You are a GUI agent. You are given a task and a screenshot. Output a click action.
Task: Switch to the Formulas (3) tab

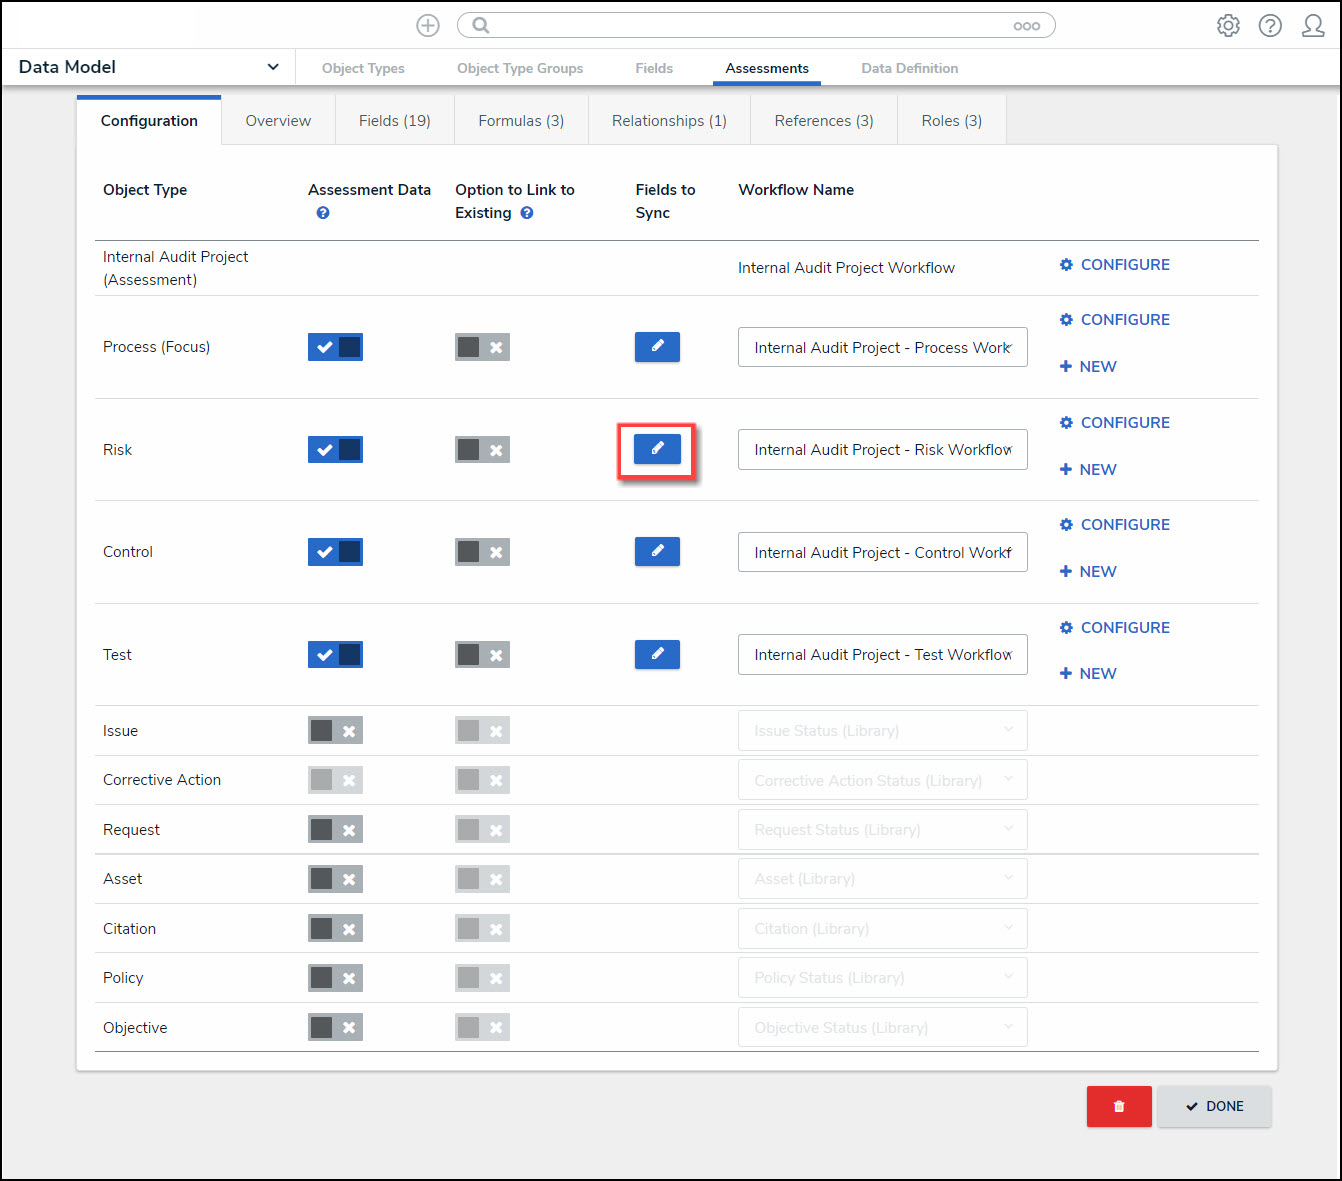click(521, 121)
